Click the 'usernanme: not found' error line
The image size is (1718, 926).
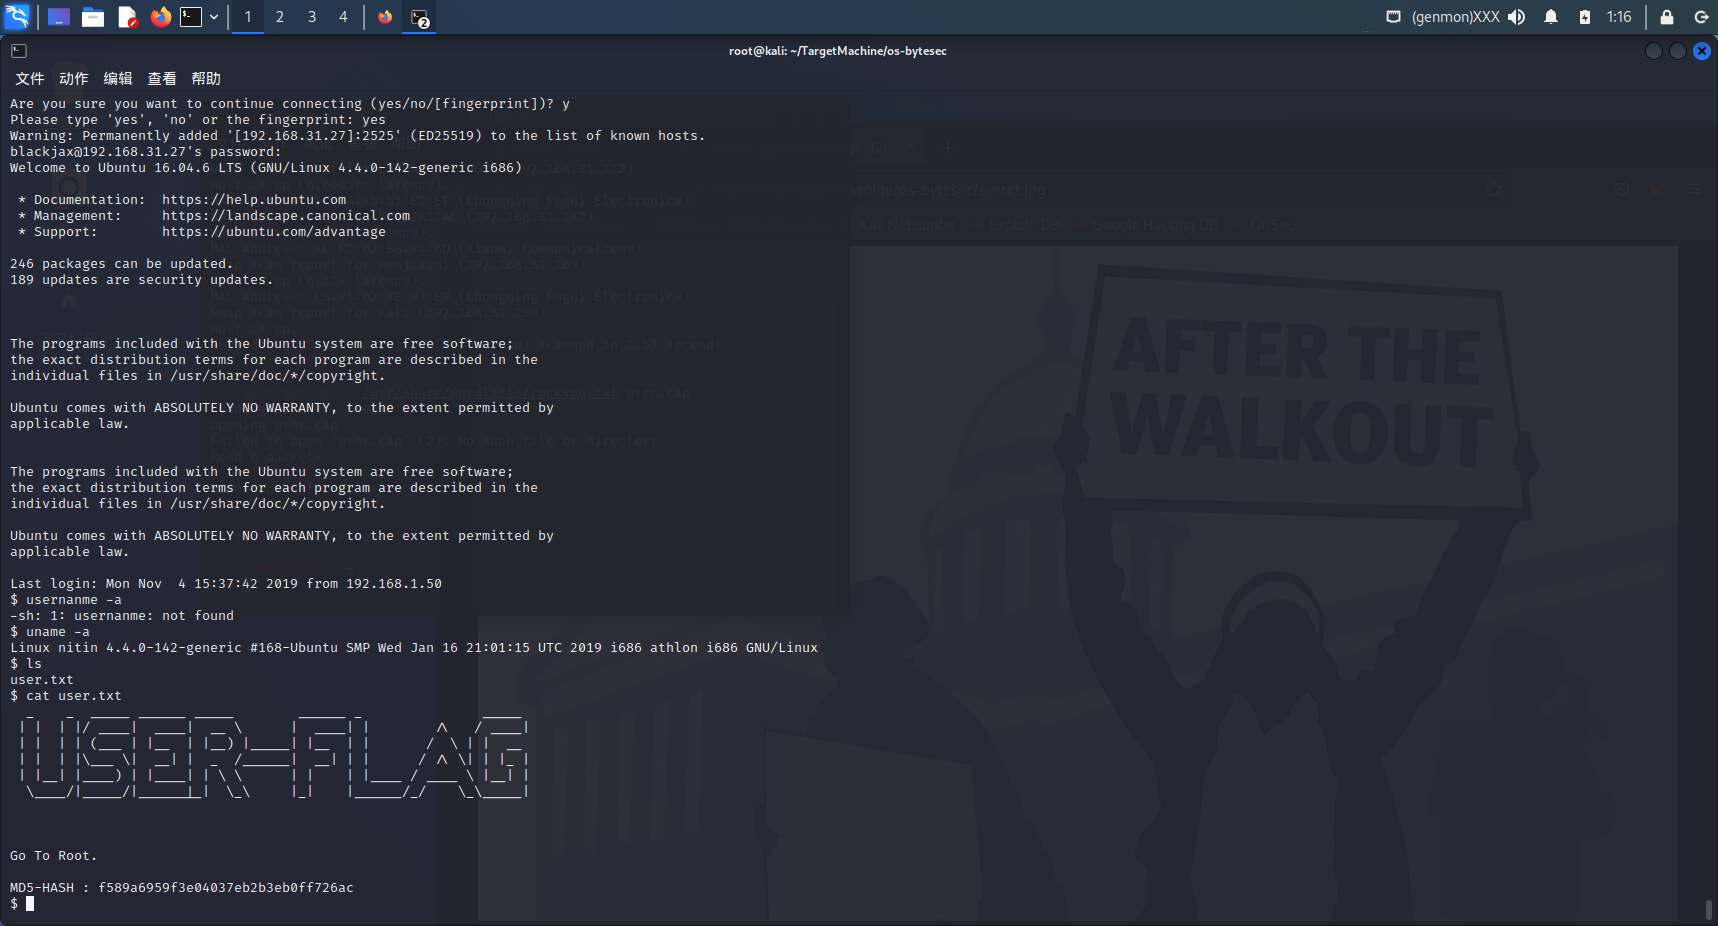(x=122, y=616)
